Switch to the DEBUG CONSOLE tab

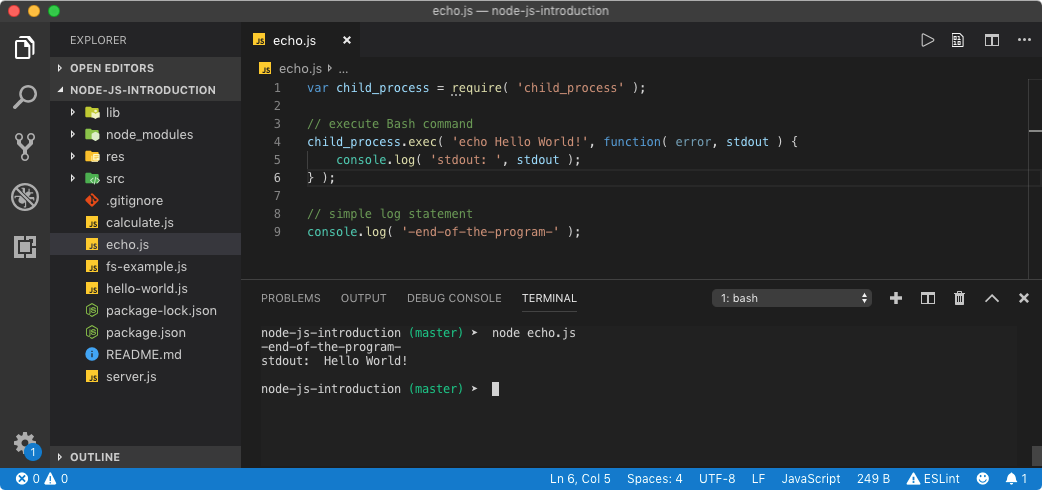pos(454,299)
